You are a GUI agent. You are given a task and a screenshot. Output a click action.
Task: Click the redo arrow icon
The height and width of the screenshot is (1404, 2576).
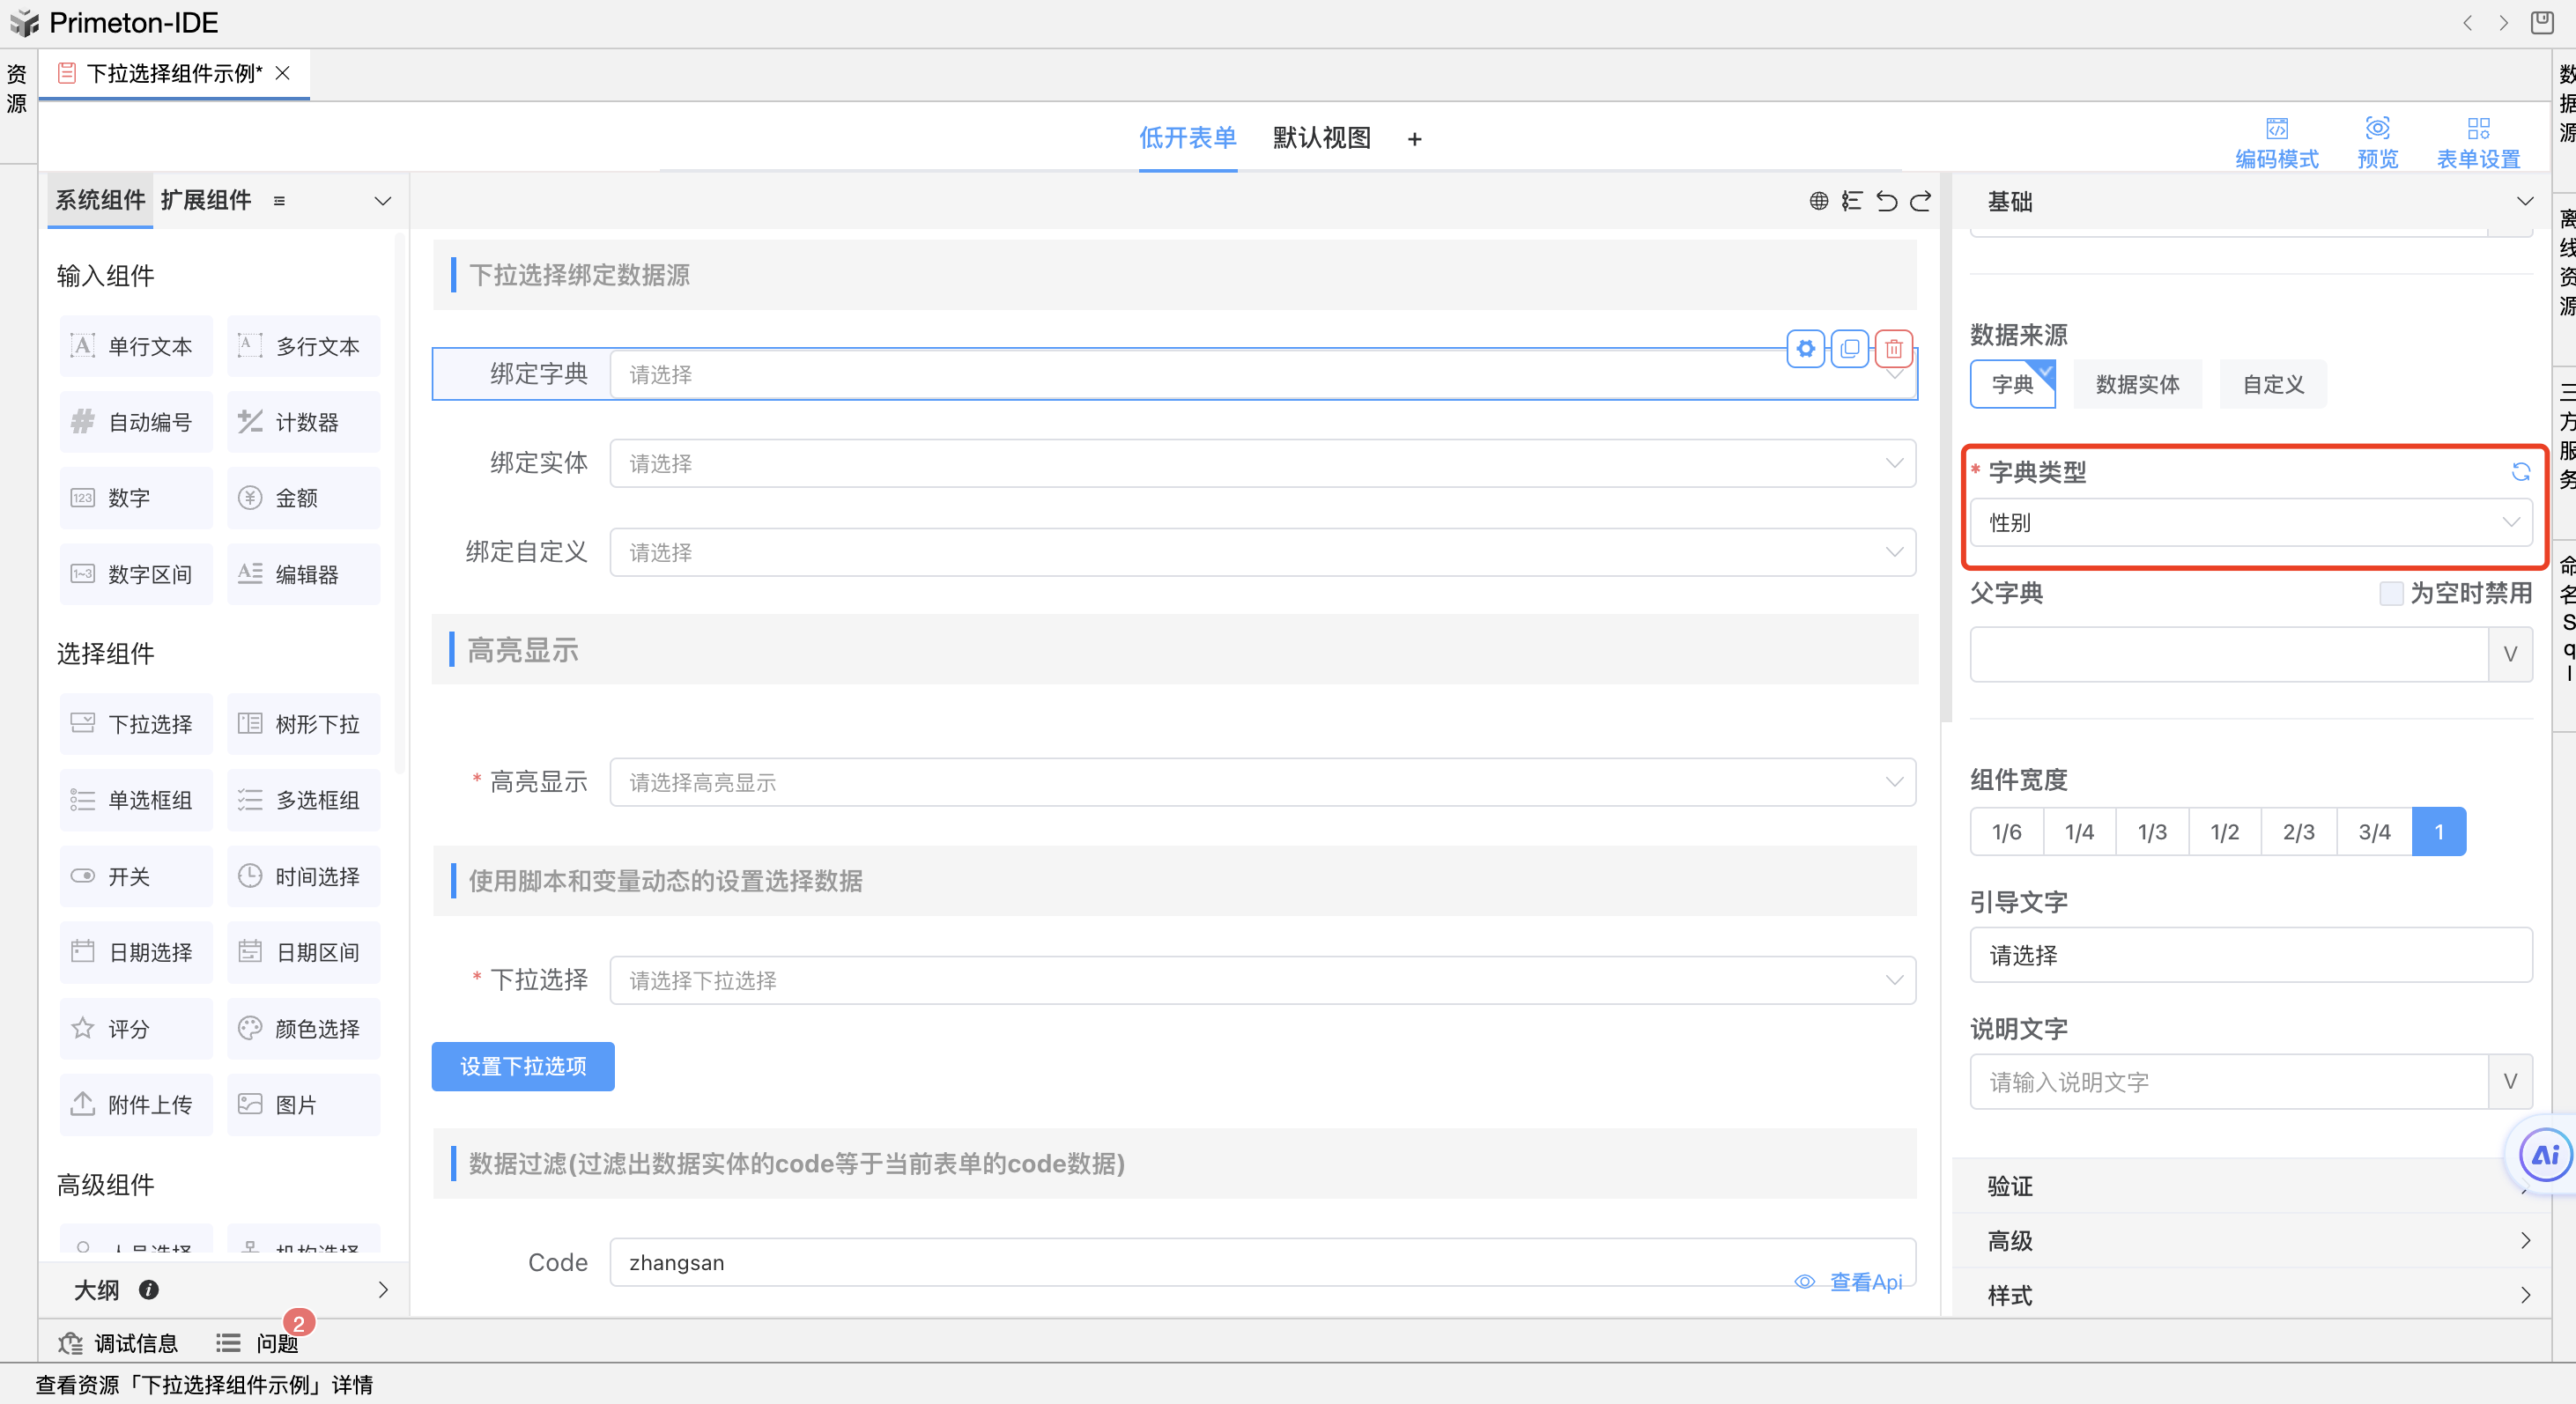(x=1920, y=201)
